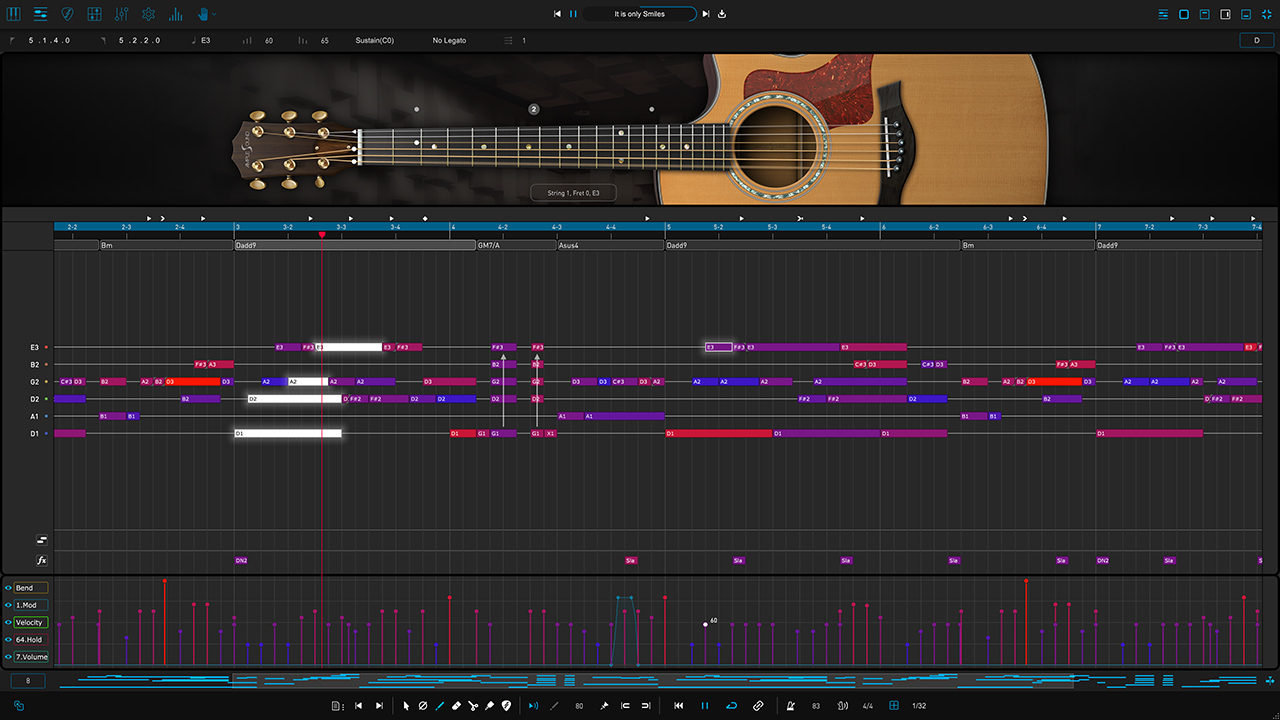
Task: Select the hand icon in top toolbar
Action: (202, 14)
